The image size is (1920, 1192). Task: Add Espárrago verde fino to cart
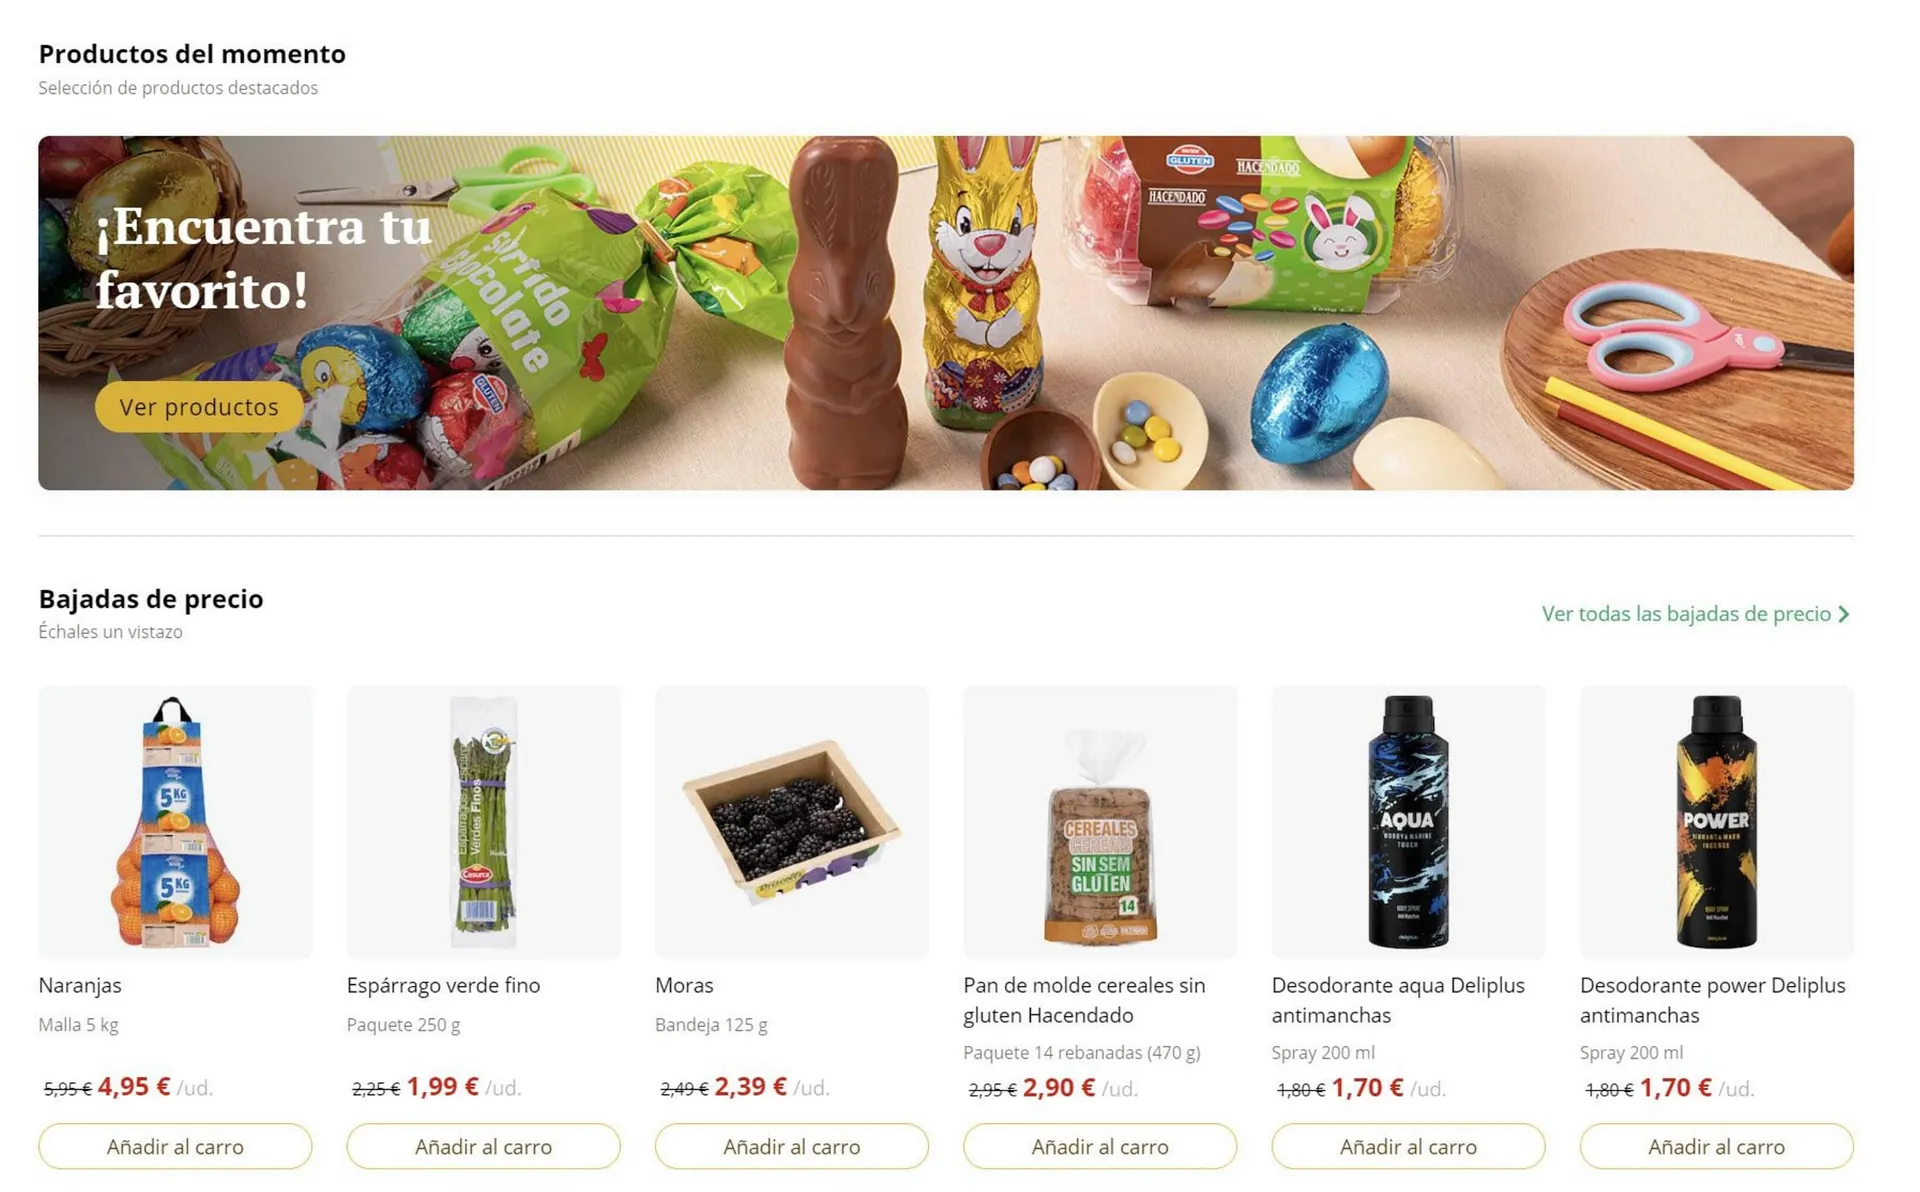click(x=483, y=1146)
